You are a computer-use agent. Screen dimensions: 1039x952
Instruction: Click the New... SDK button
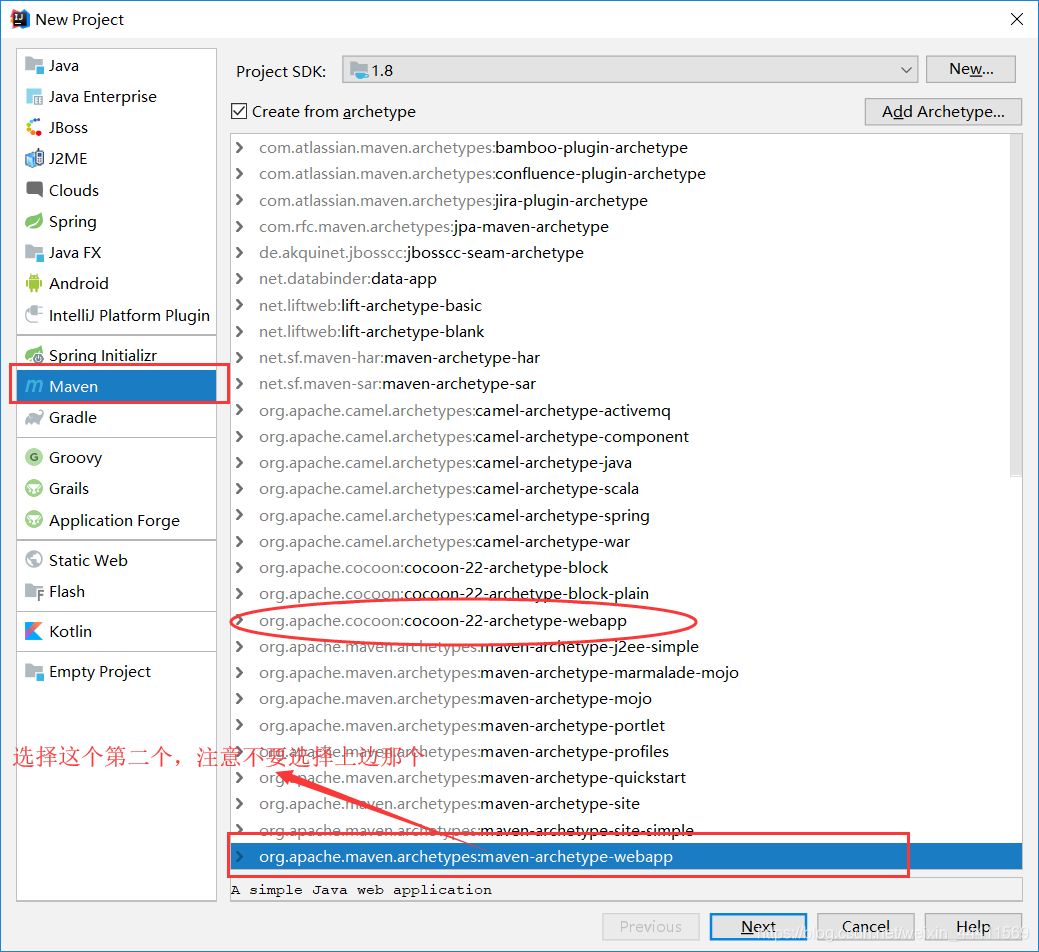click(971, 69)
